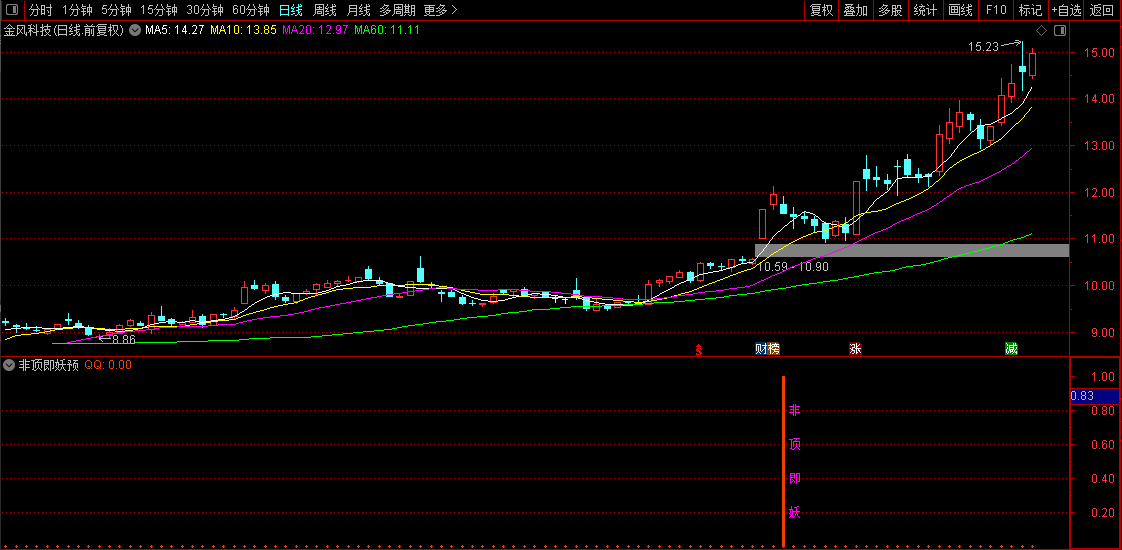Select the 周线 weekly chart tab
Image resolution: width=1122 pixels, height=550 pixels.
tap(325, 10)
